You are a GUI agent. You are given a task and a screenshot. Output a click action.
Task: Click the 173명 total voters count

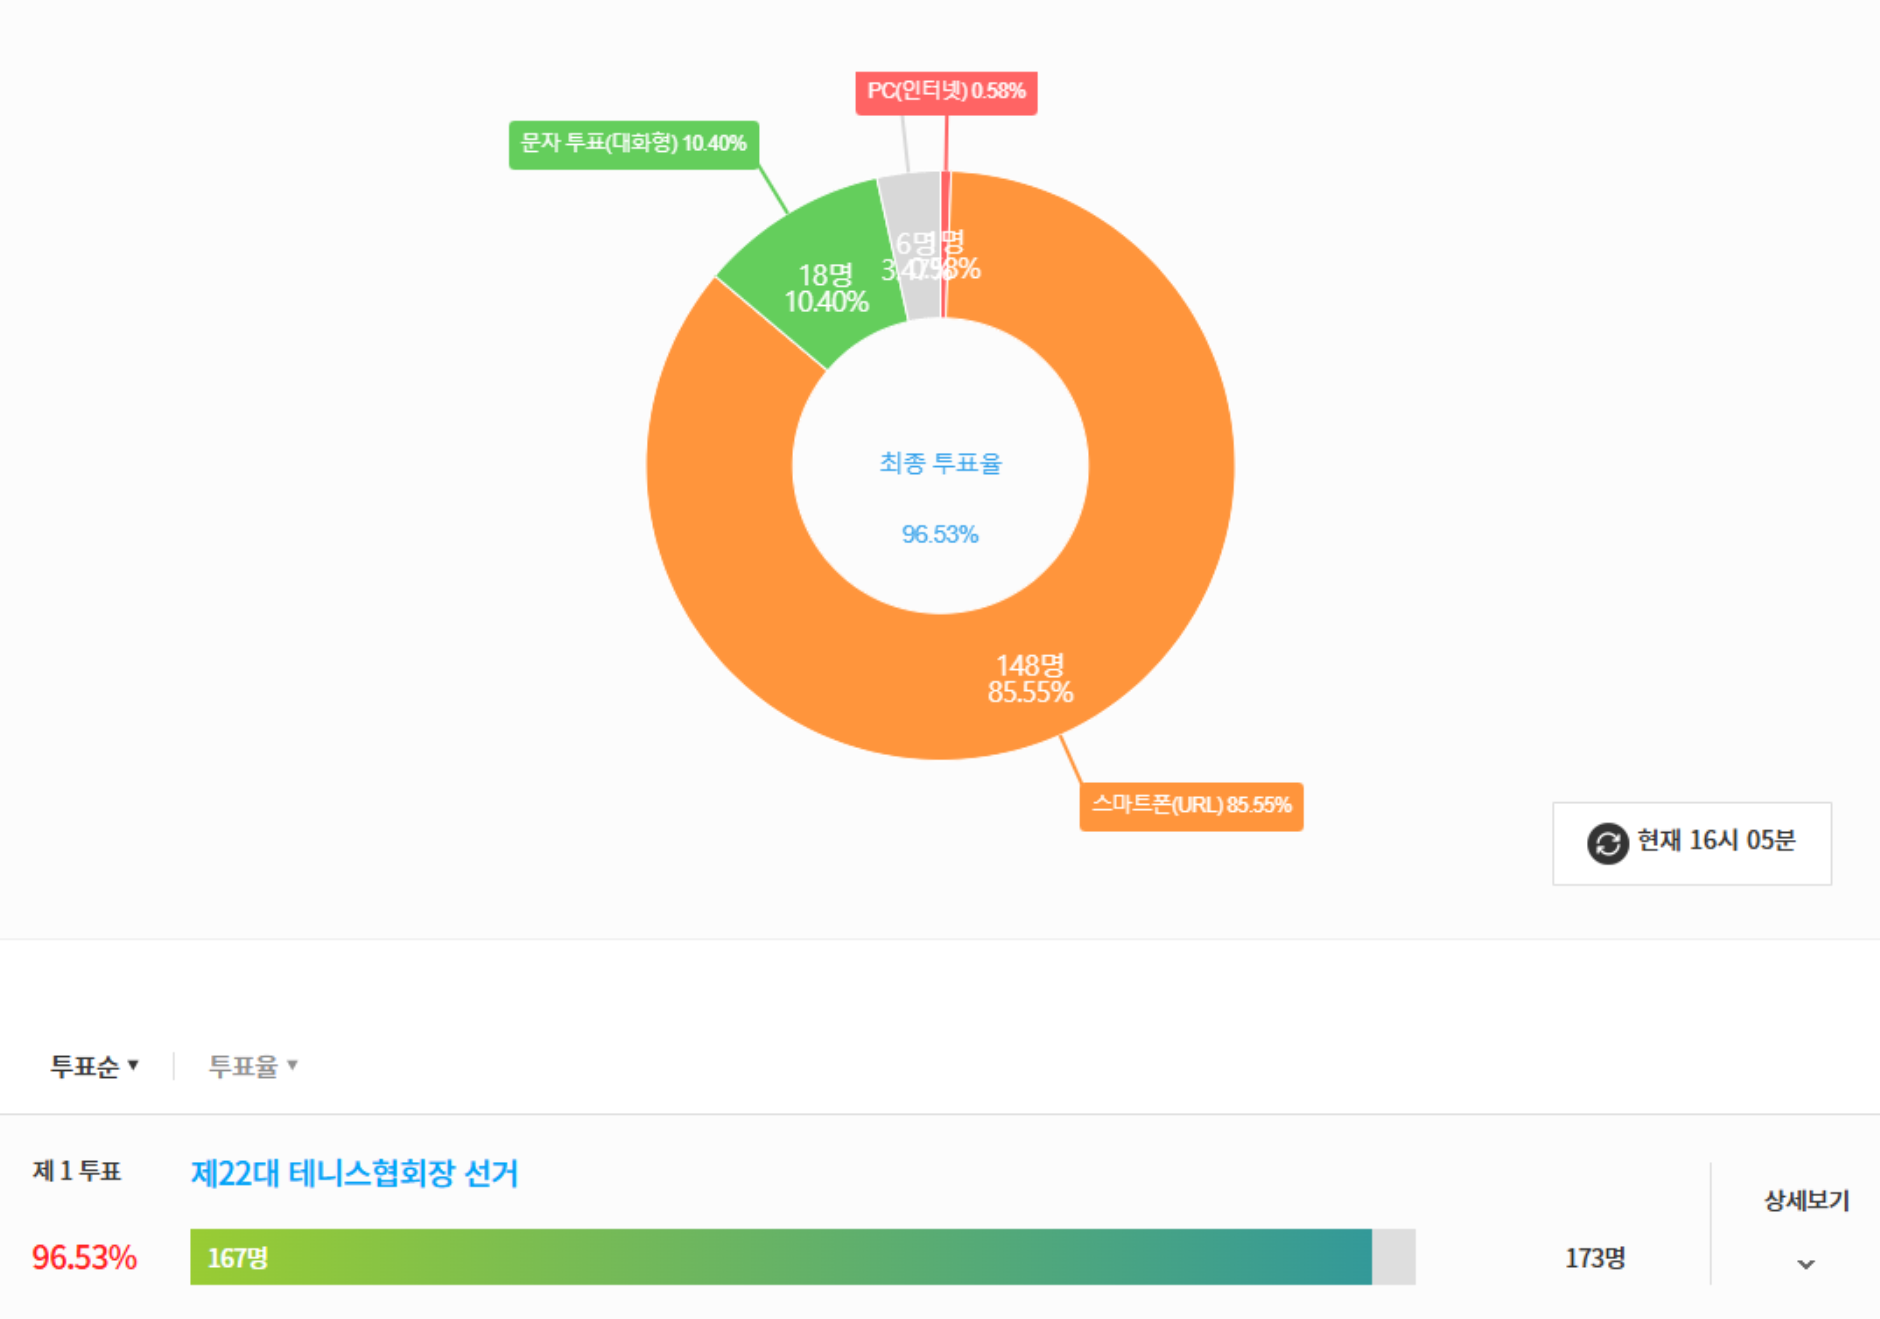[1595, 1258]
